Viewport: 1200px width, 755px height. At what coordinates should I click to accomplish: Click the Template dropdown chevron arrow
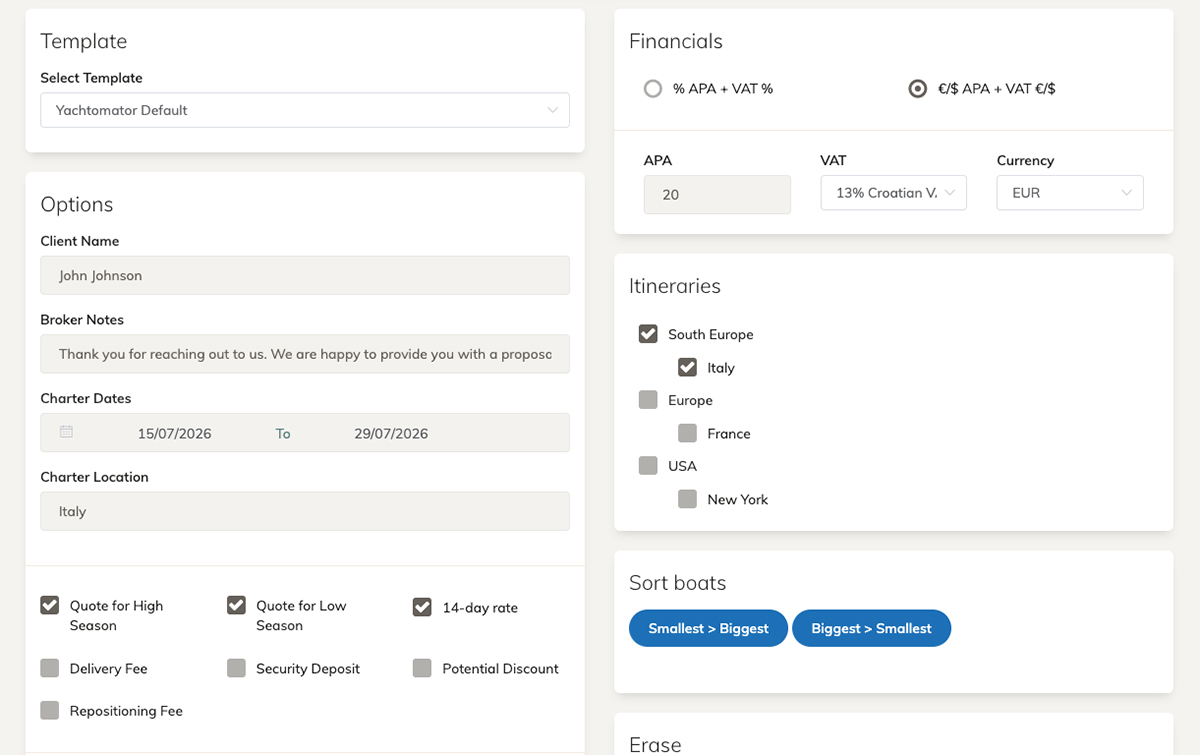[552, 110]
